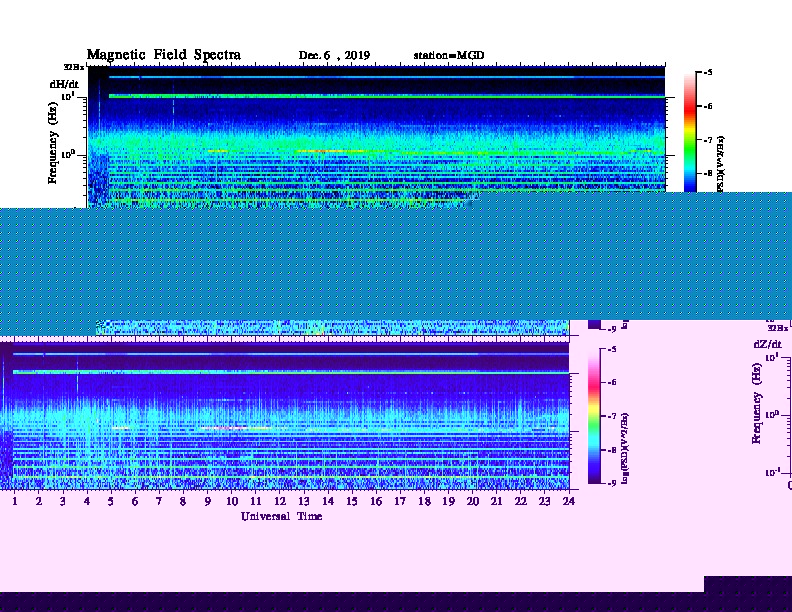The height and width of the screenshot is (612, 792).
Task: Click the "Universal Time" axis title
Action: click(281, 516)
